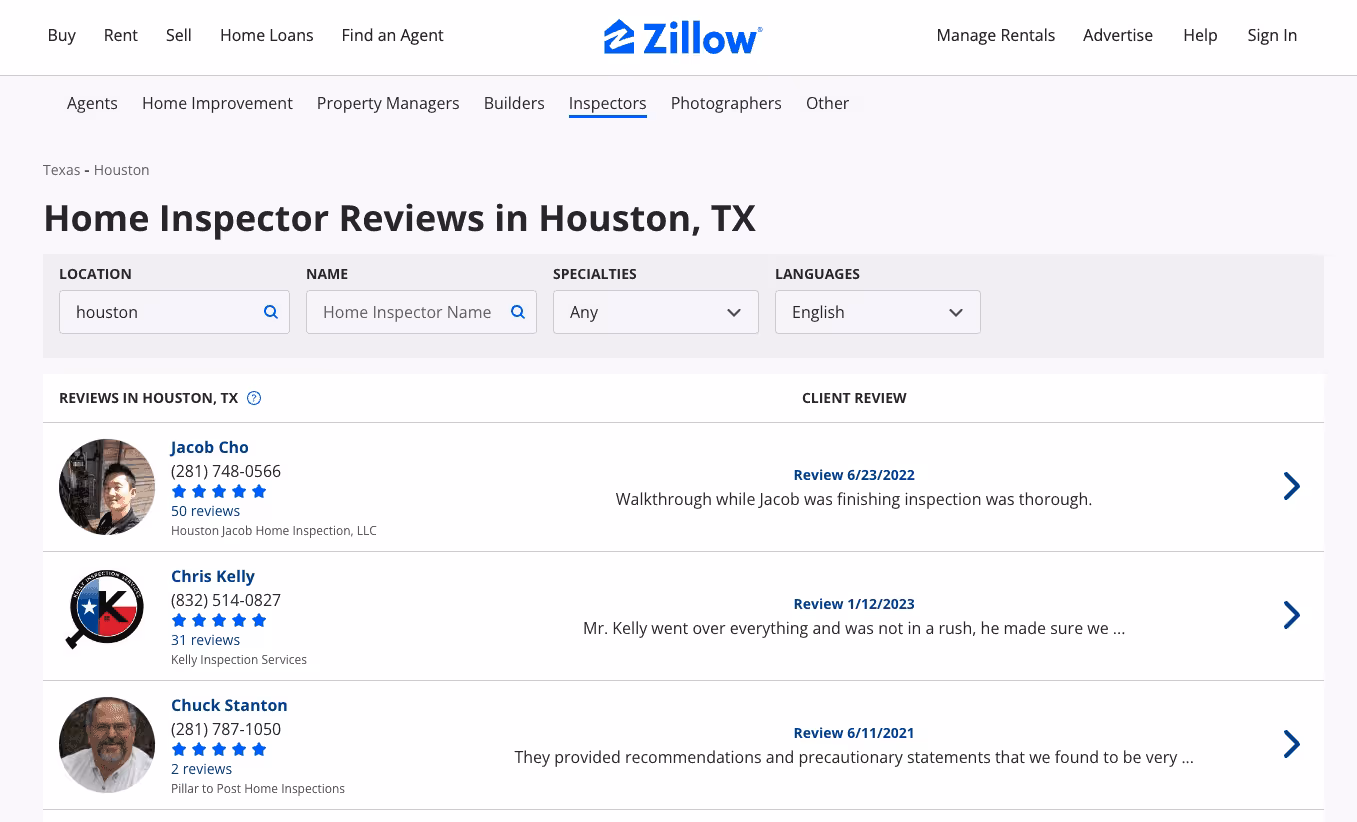The height and width of the screenshot is (822, 1357).
Task: Click Jacob Cho's star rating
Action: pyautogui.click(x=219, y=491)
